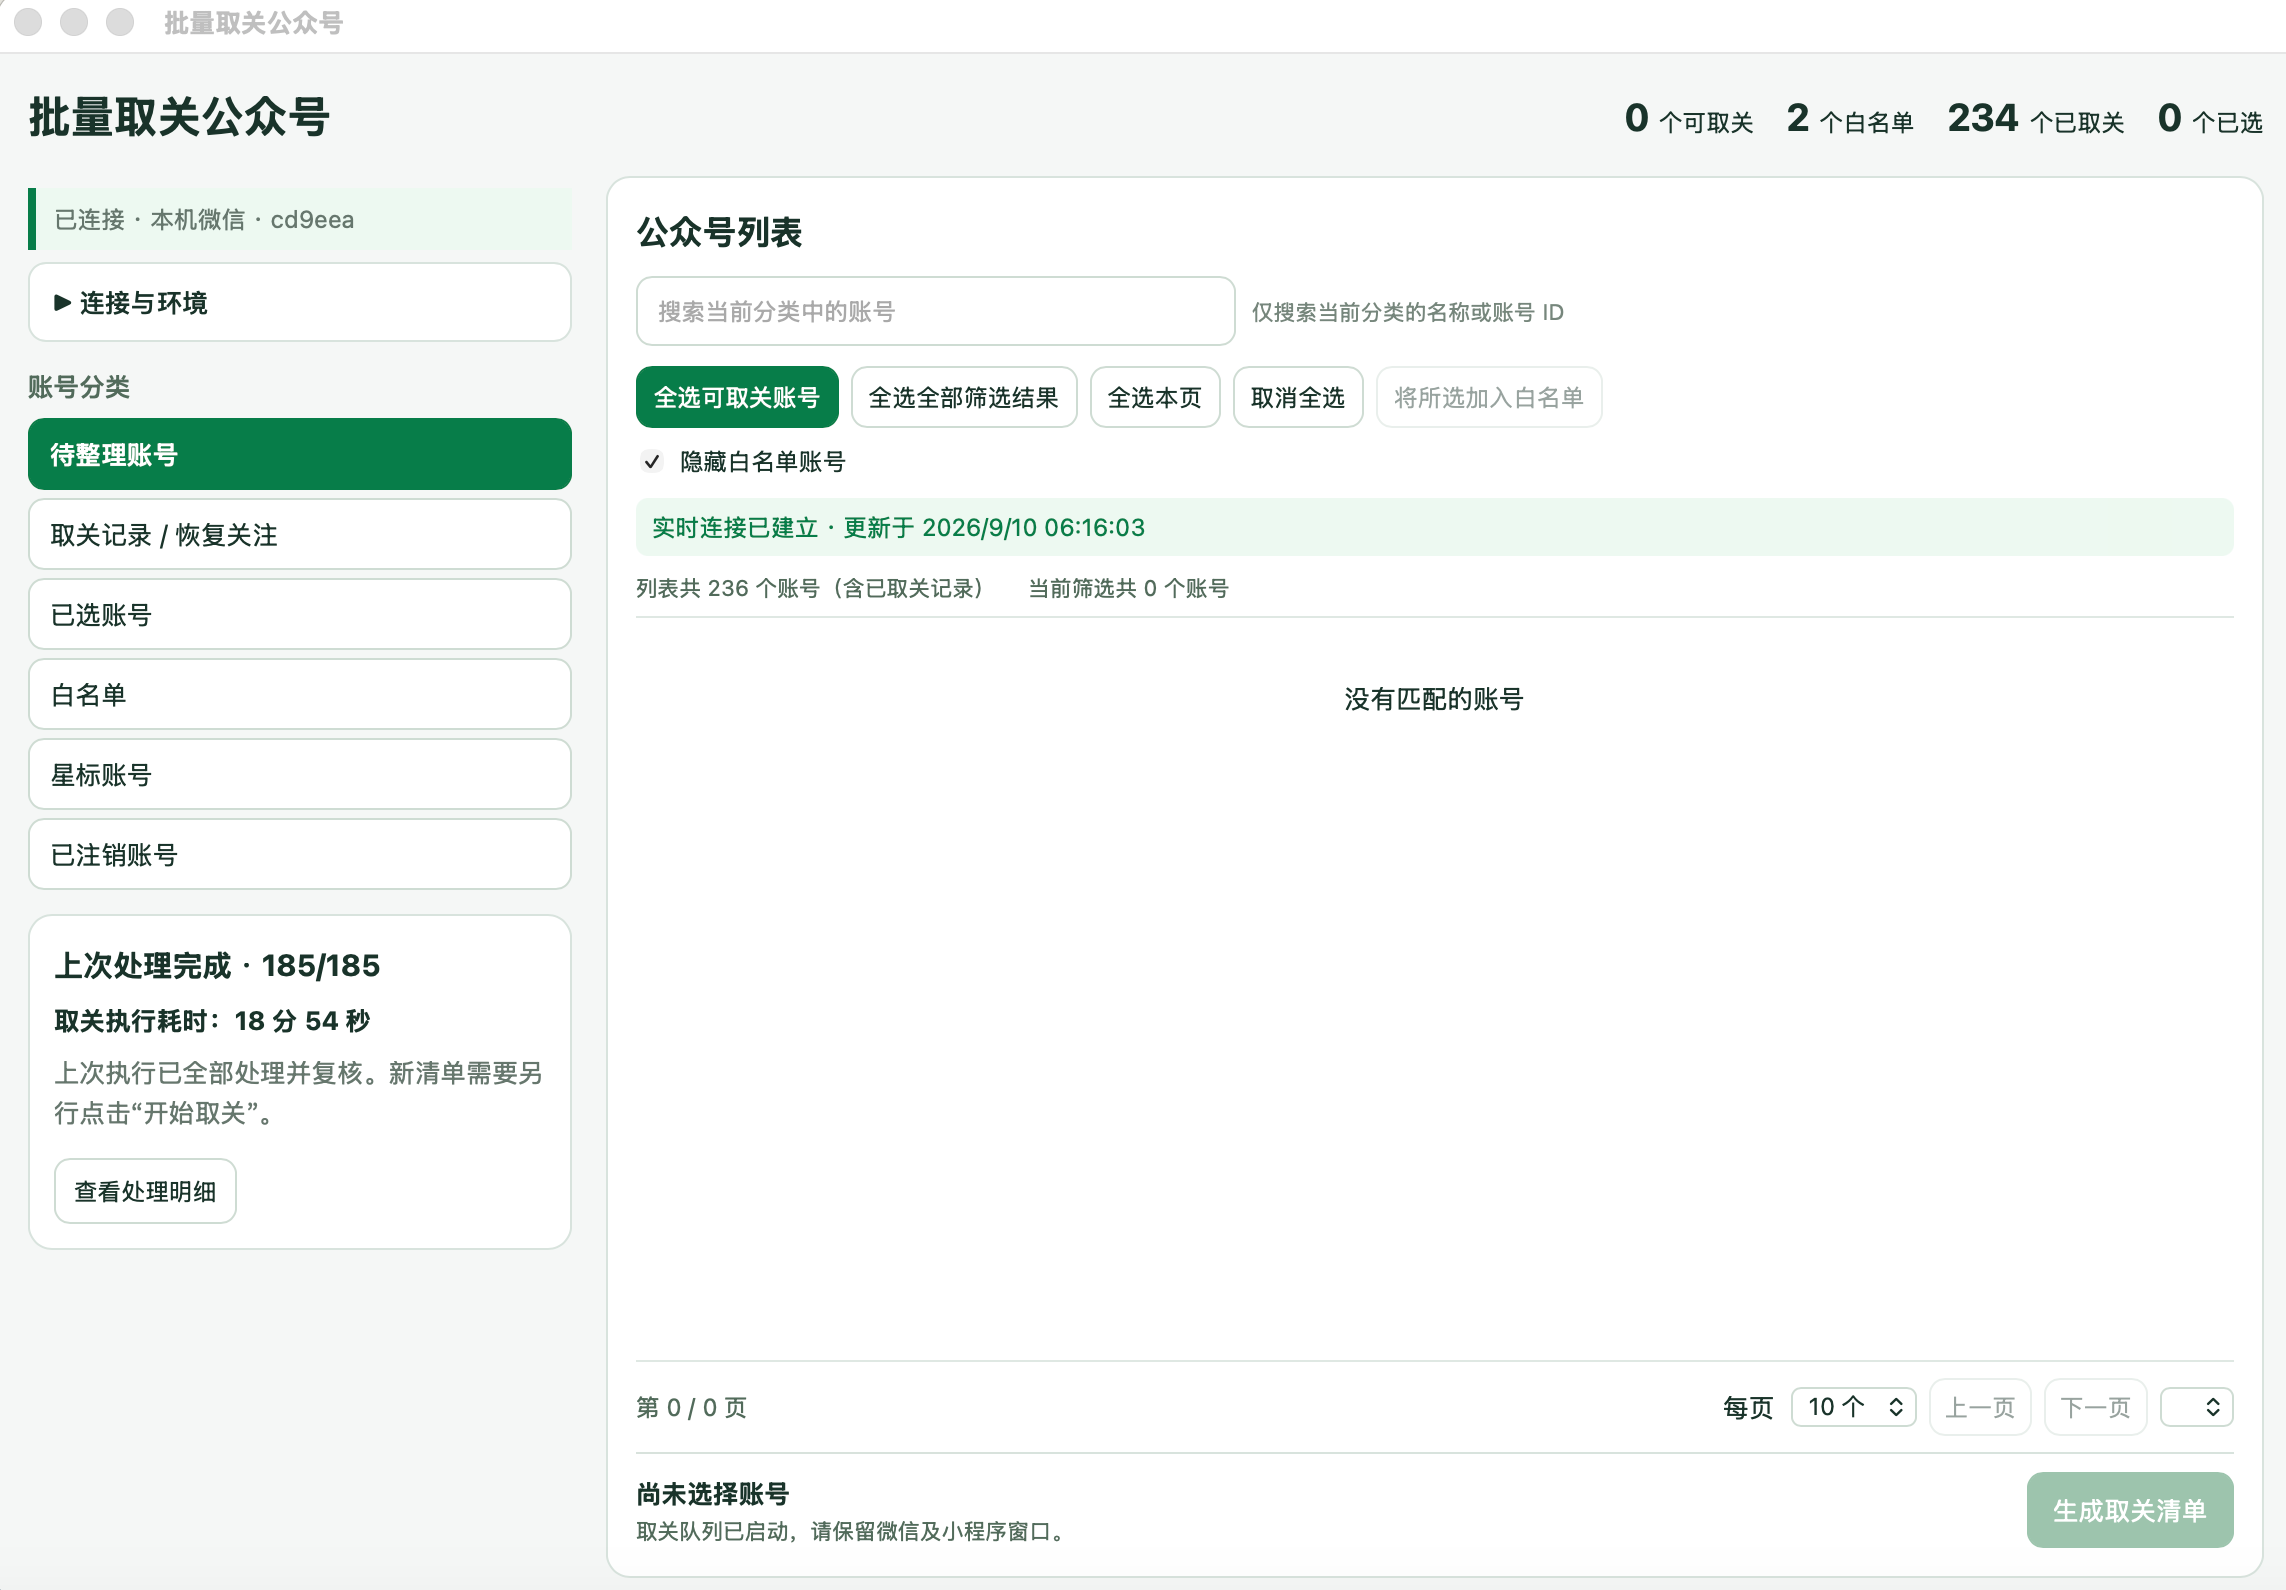Click the connection status 已连接 · 本机微信 banner
This screenshot has width=2286, height=1590.
299,219
